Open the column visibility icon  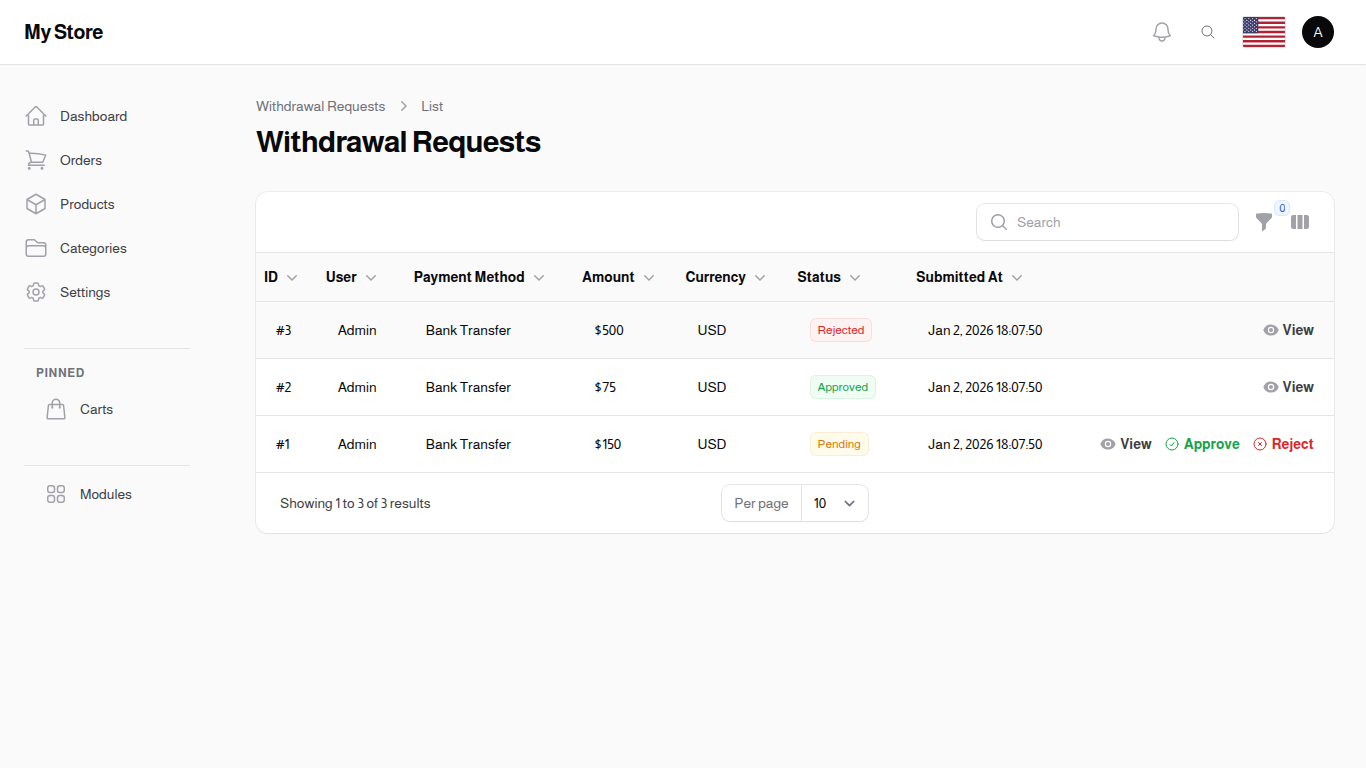[1300, 222]
